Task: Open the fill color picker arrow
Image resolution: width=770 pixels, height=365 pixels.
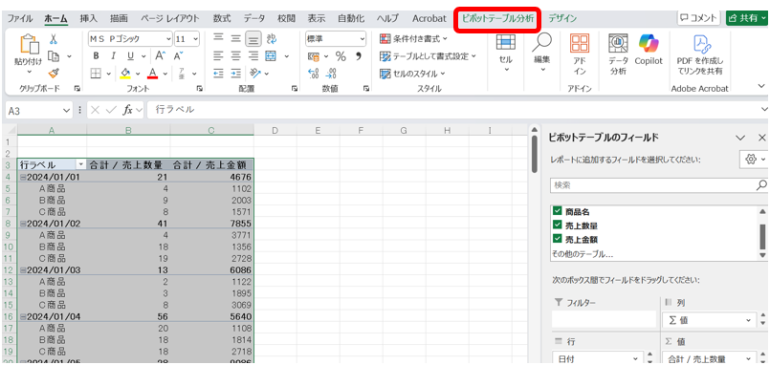Action: [x=138, y=74]
